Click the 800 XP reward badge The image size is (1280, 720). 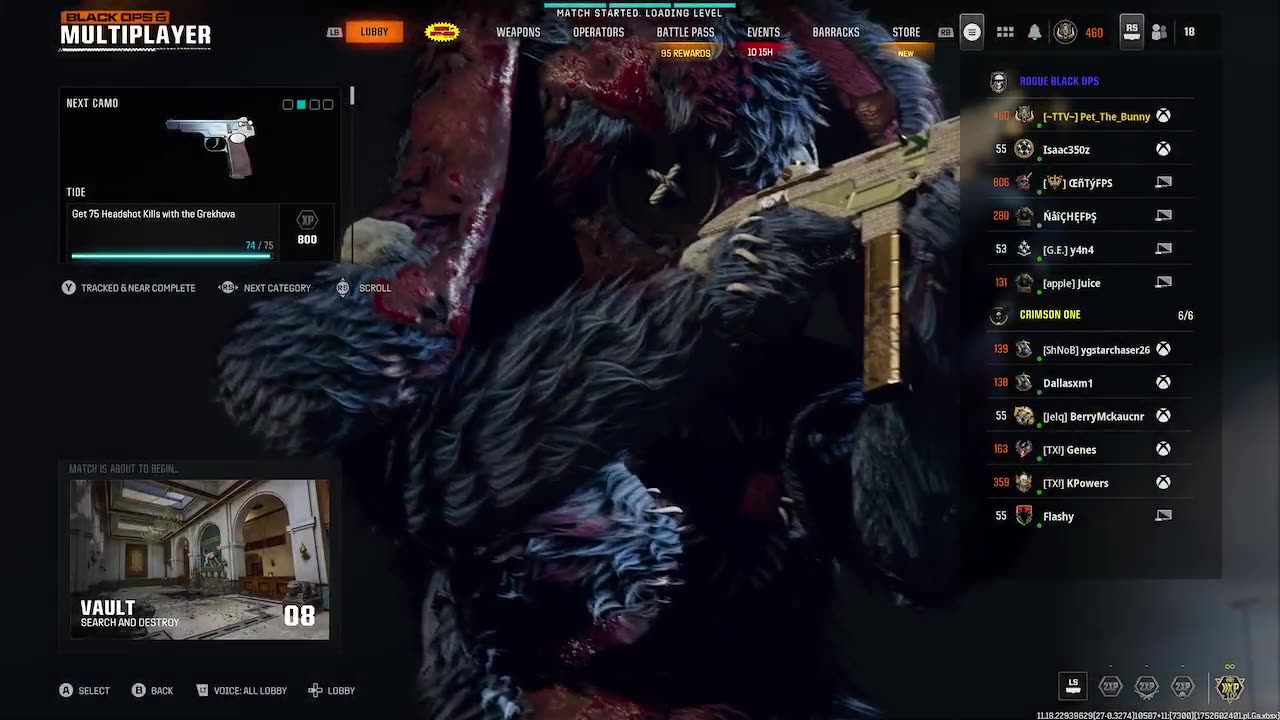[x=307, y=229]
